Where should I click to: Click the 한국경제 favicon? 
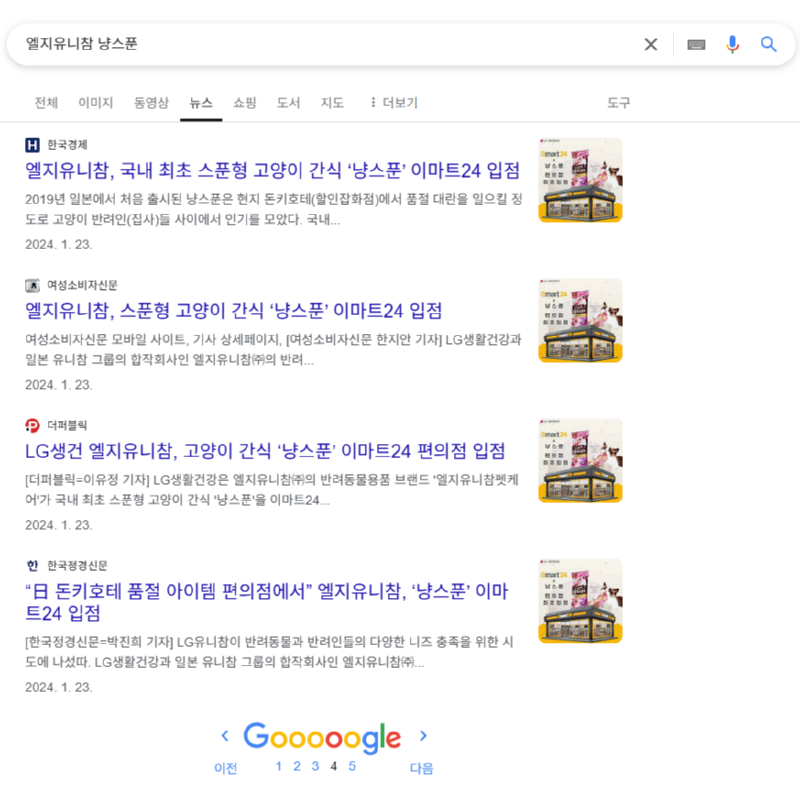(32, 145)
